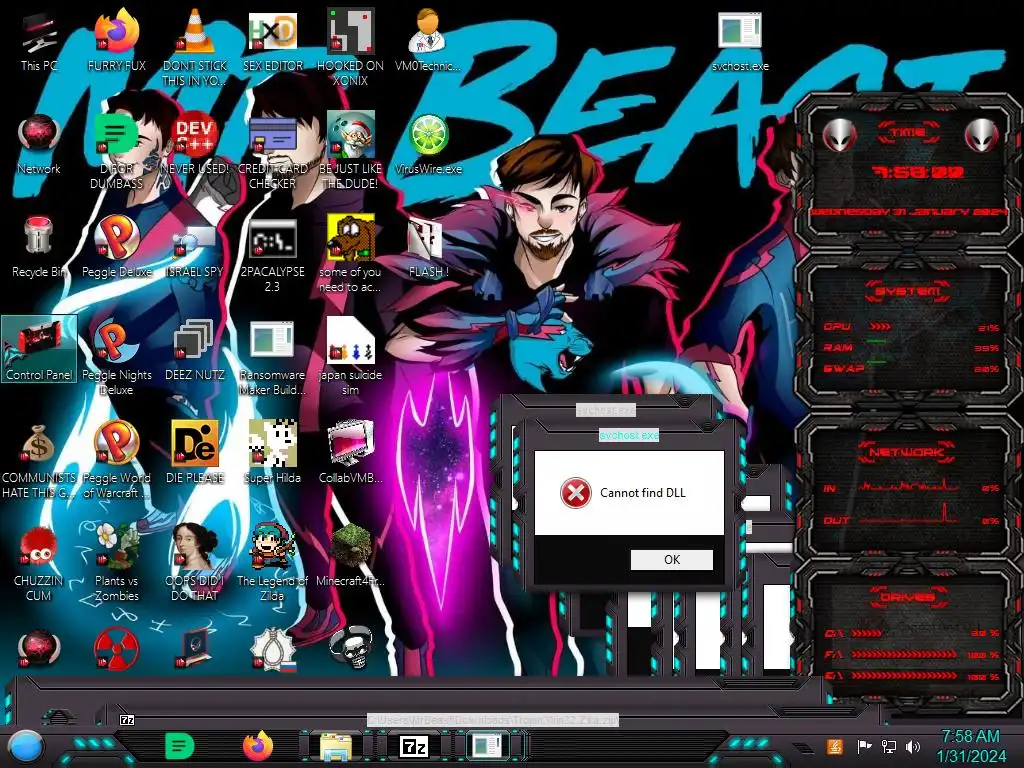Click the DRIVES gadget C:\ usage bar
The image size is (1024, 768).
click(867, 633)
